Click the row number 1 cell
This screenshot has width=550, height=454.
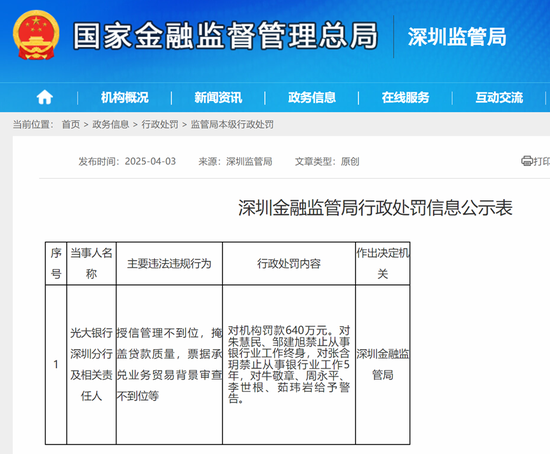[x=56, y=365]
